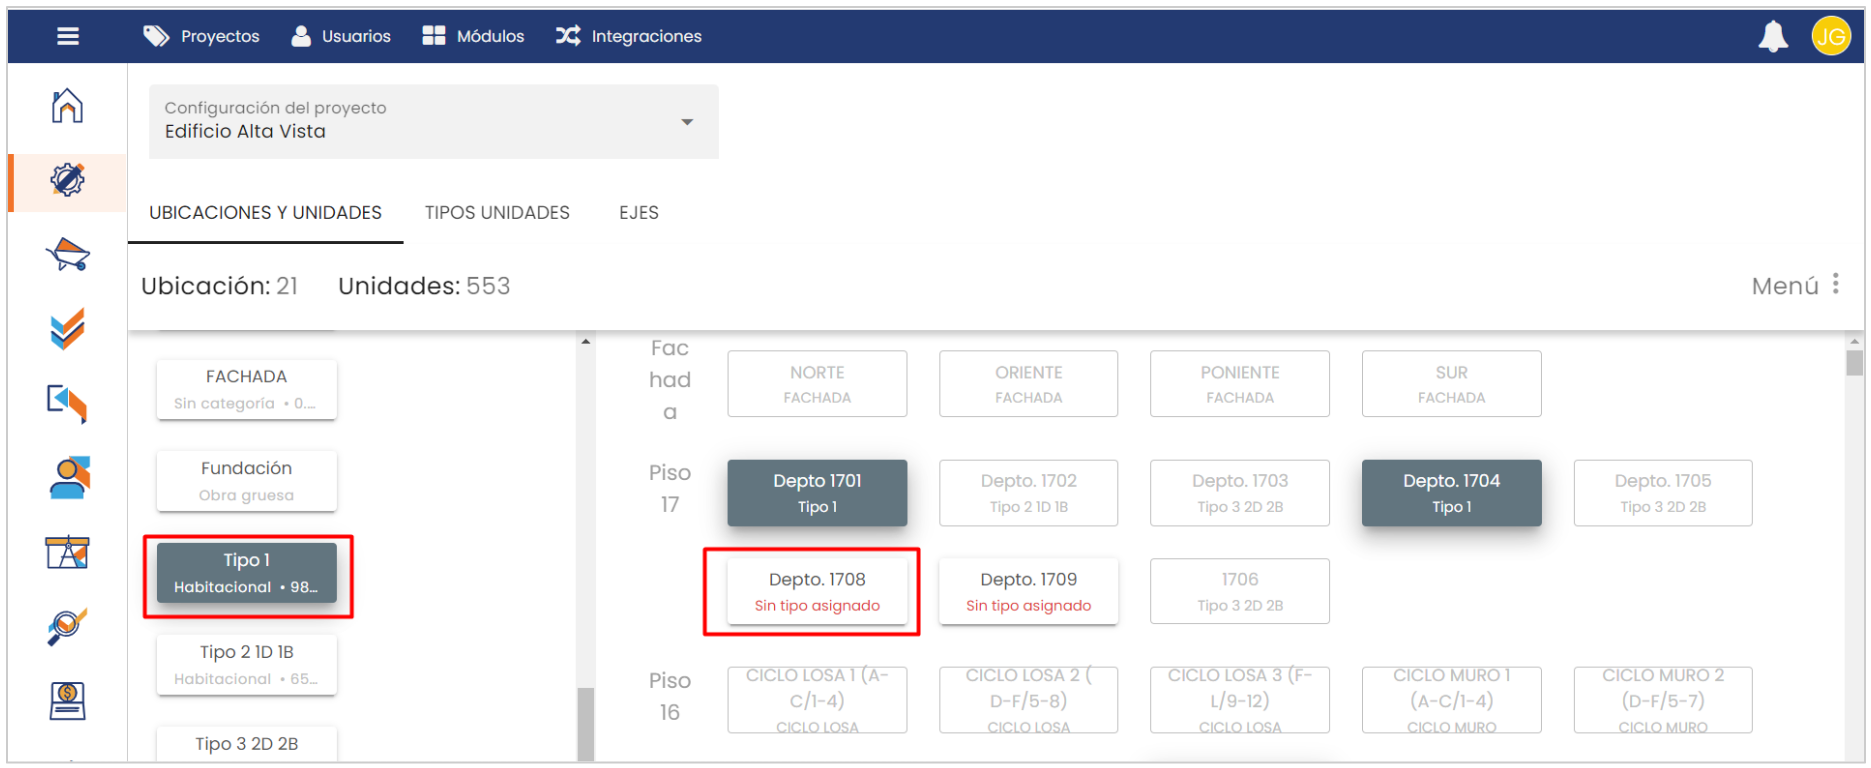Go to home via house icon

(x=67, y=106)
